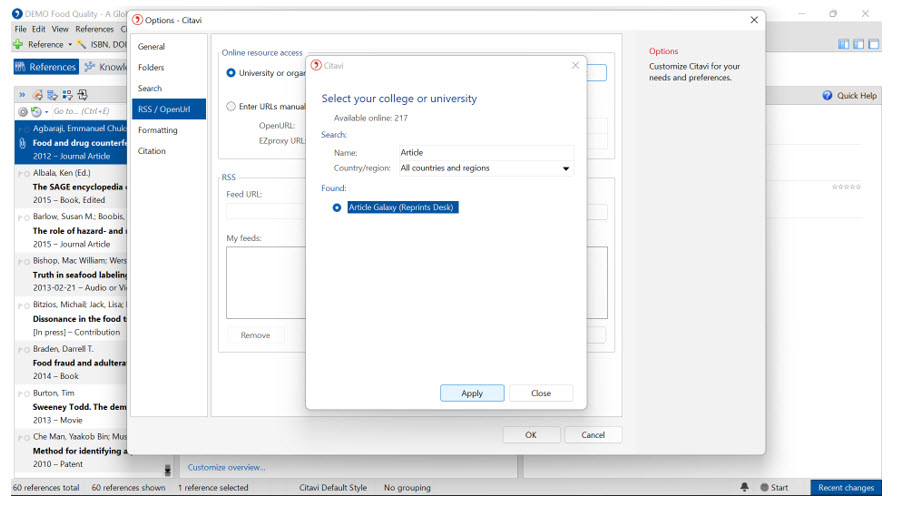
Task: Select Food fraud and adulteration 2014 Book
Action: [71, 362]
